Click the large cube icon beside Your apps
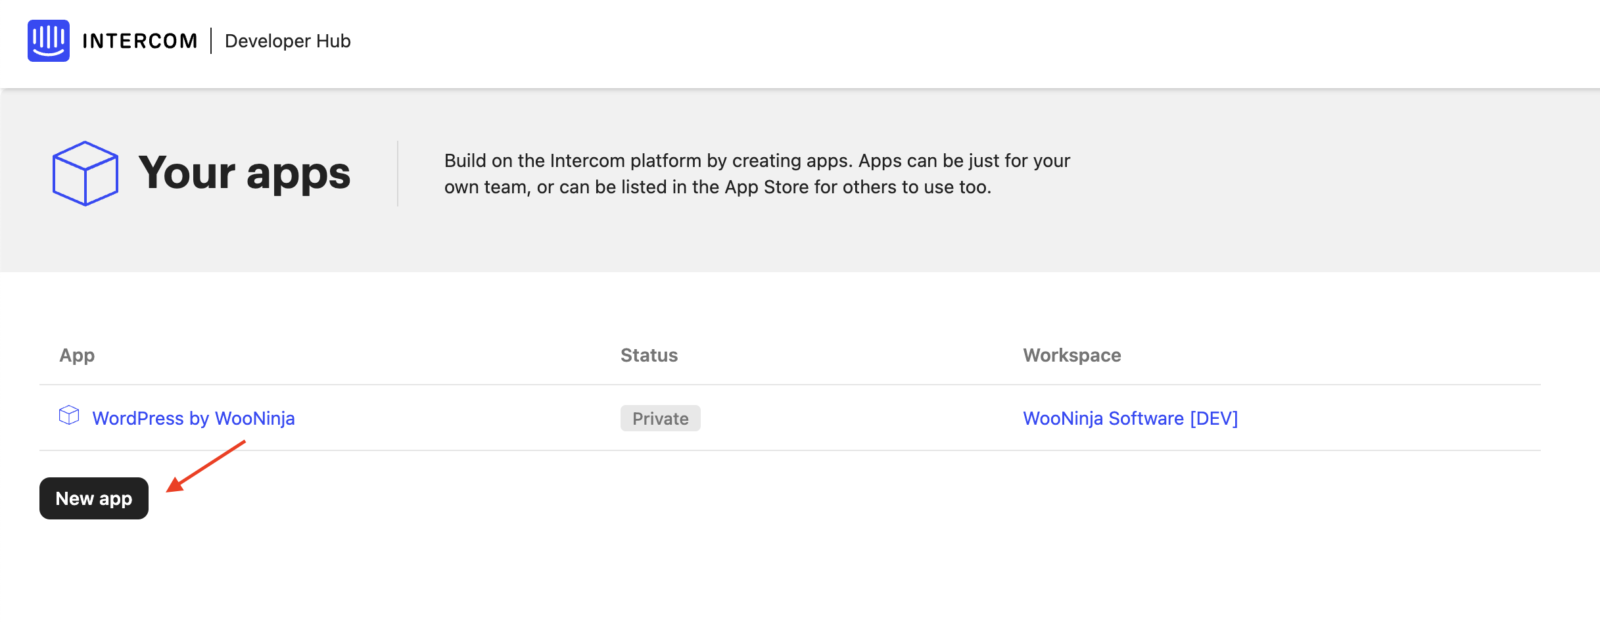Image resolution: width=1600 pixels, height=622 pixels. coord(85,173)
